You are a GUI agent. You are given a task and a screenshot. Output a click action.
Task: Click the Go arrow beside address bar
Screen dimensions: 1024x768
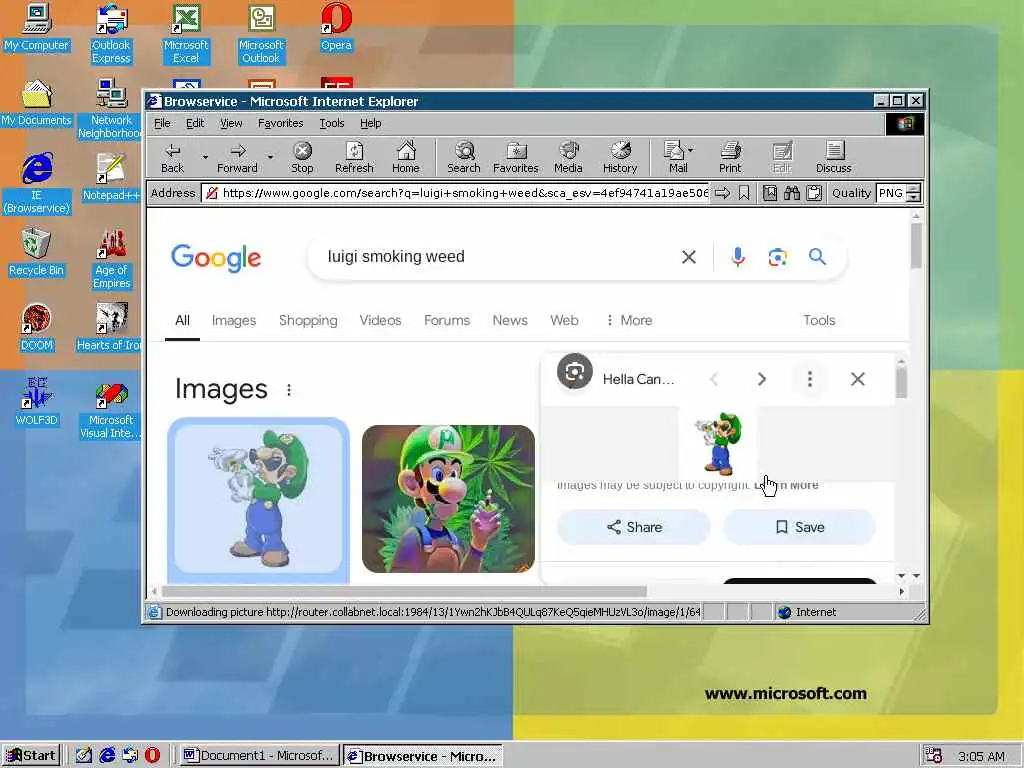pyautogui.click(x=722, y=193)
